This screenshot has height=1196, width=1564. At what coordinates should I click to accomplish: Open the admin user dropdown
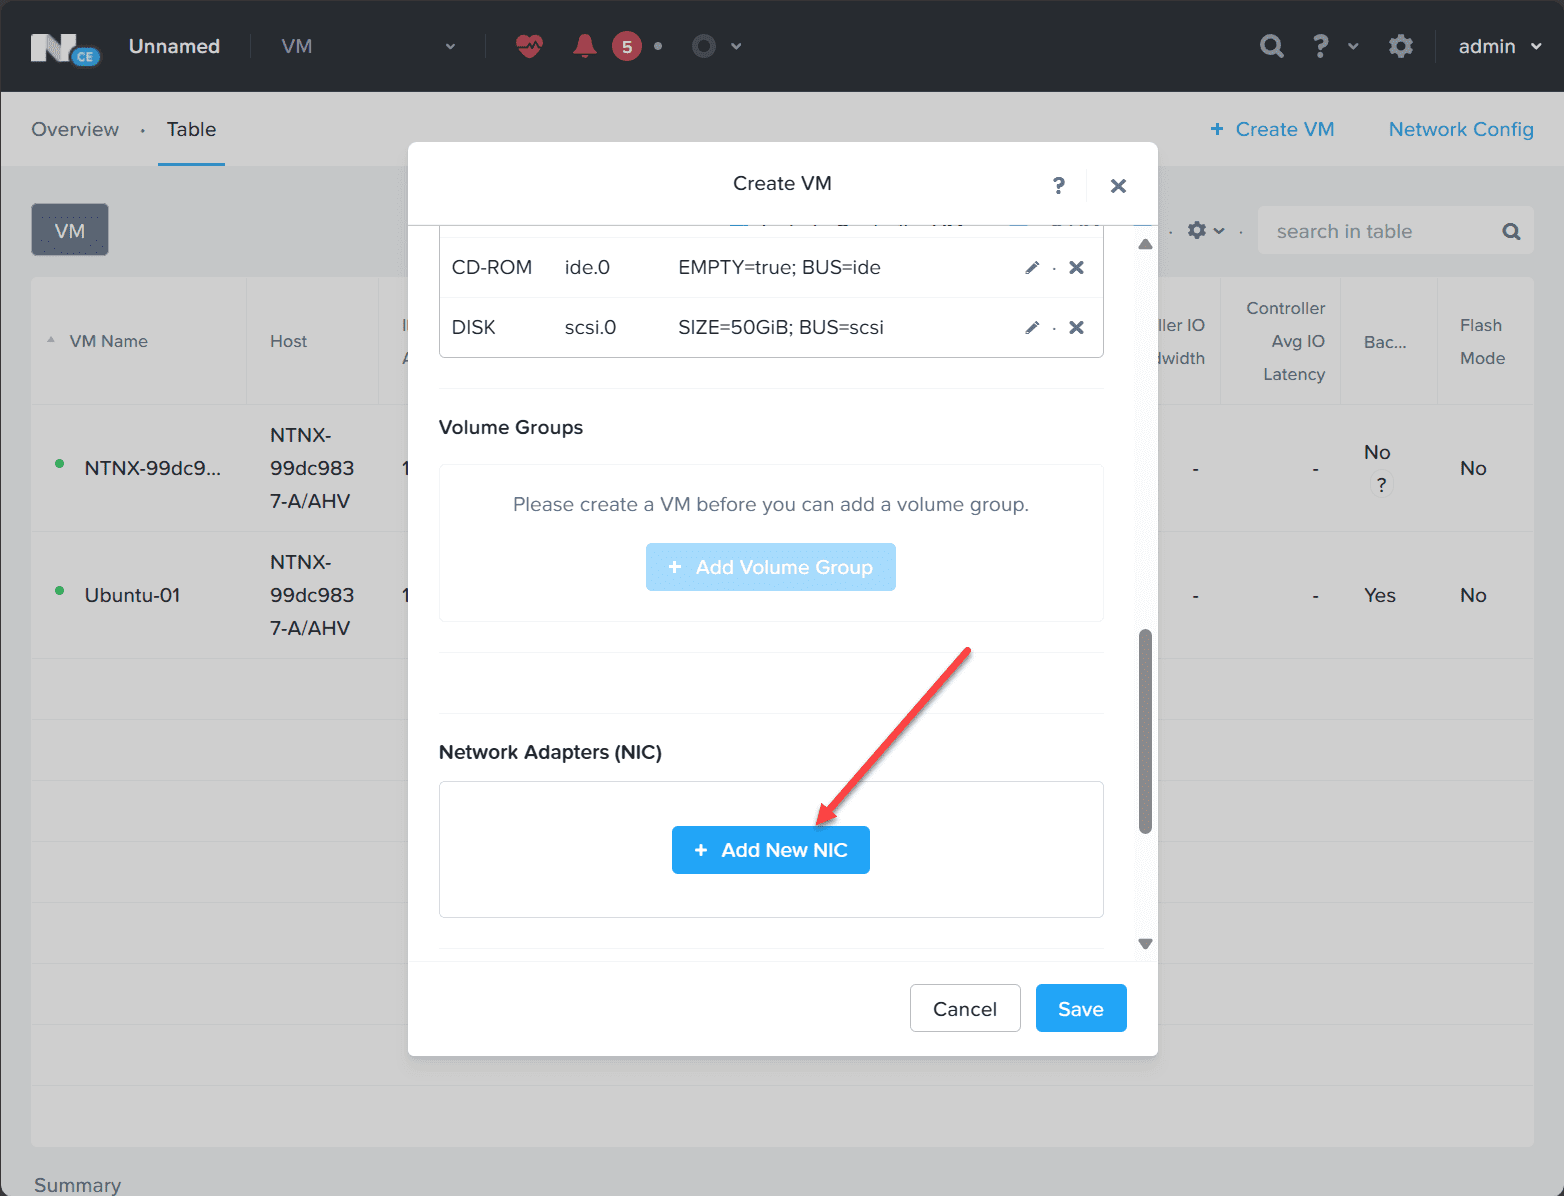pos(1499,46)
